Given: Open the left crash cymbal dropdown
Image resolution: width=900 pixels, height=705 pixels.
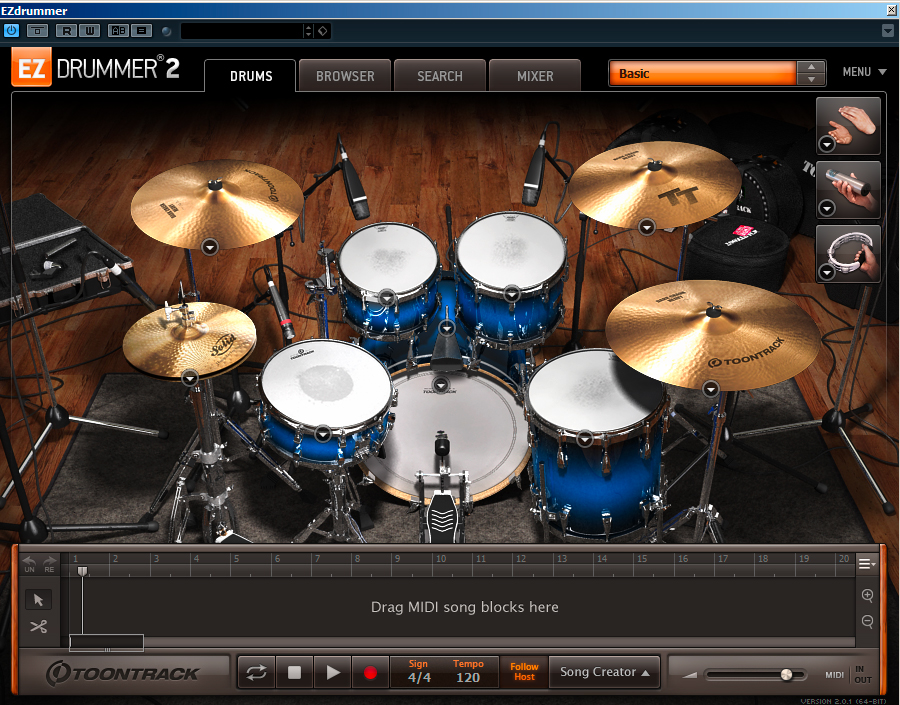Looking at the screenshot, I should click(x=210, y=247).
